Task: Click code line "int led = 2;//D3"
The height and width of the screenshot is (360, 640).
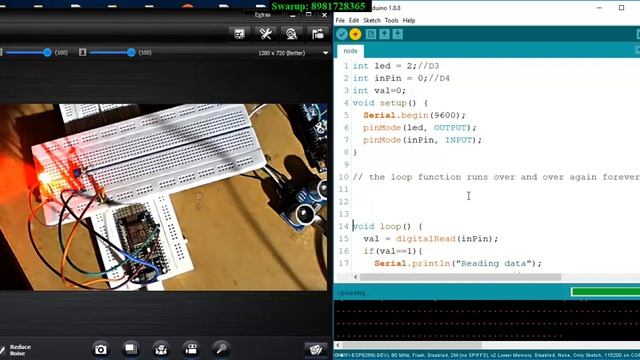Action: click(x=396, y=66)
